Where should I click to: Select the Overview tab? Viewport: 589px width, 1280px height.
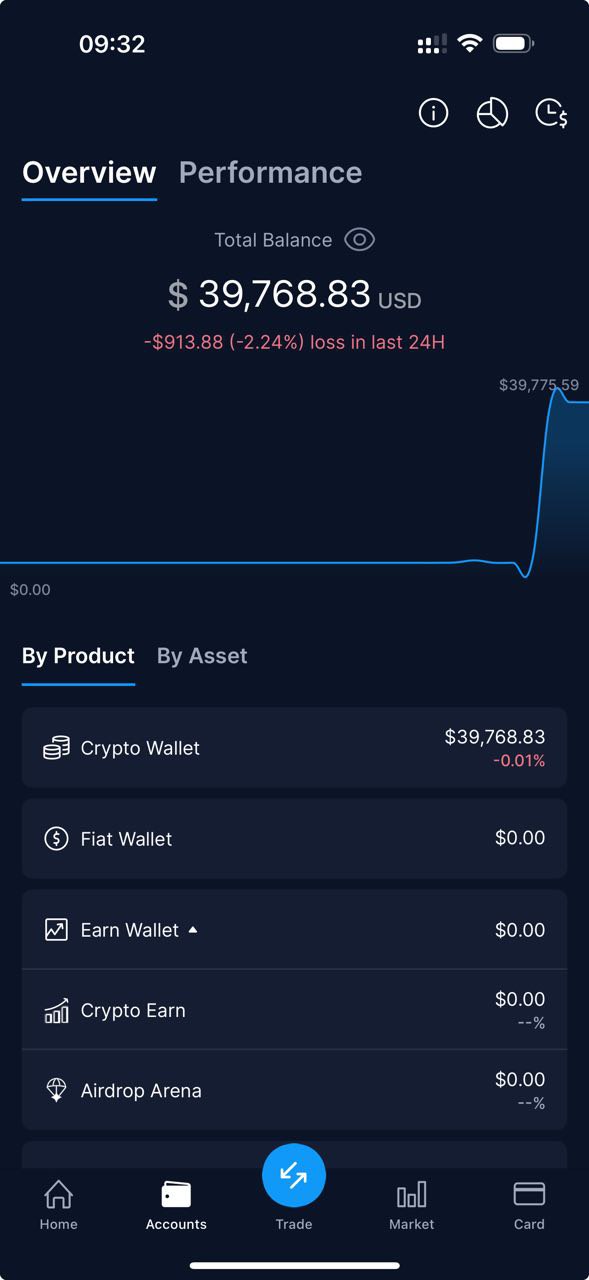89,172
